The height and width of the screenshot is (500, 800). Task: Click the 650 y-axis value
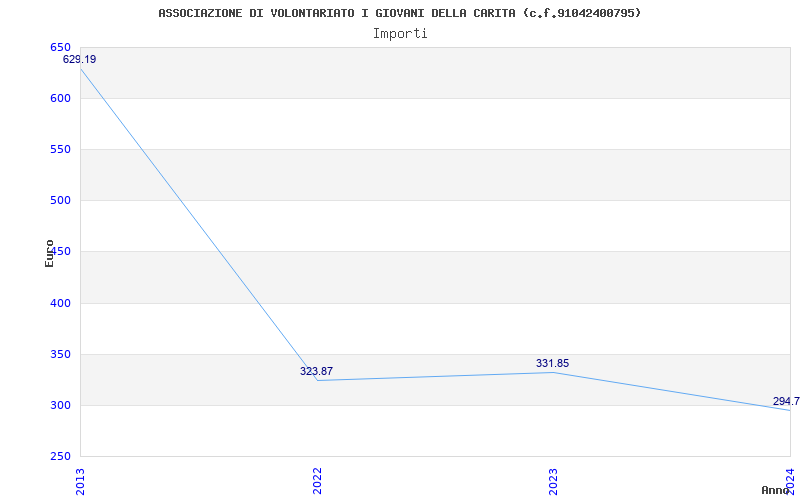tap(60, 47)
